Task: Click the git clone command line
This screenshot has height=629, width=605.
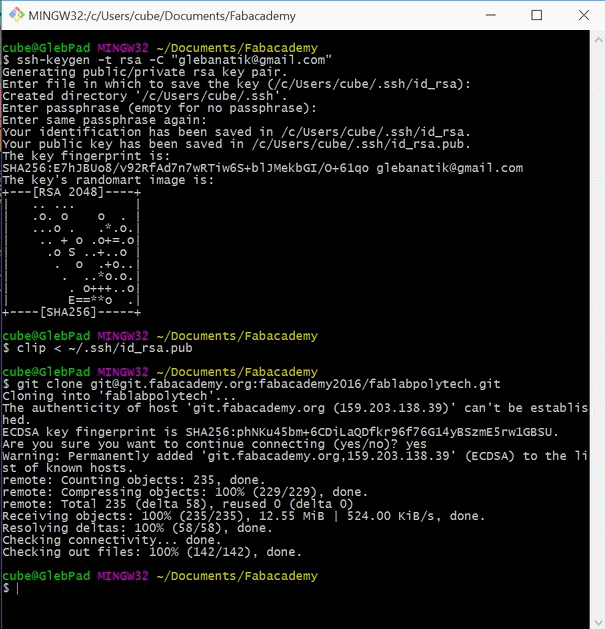Action: pos(252,384)
